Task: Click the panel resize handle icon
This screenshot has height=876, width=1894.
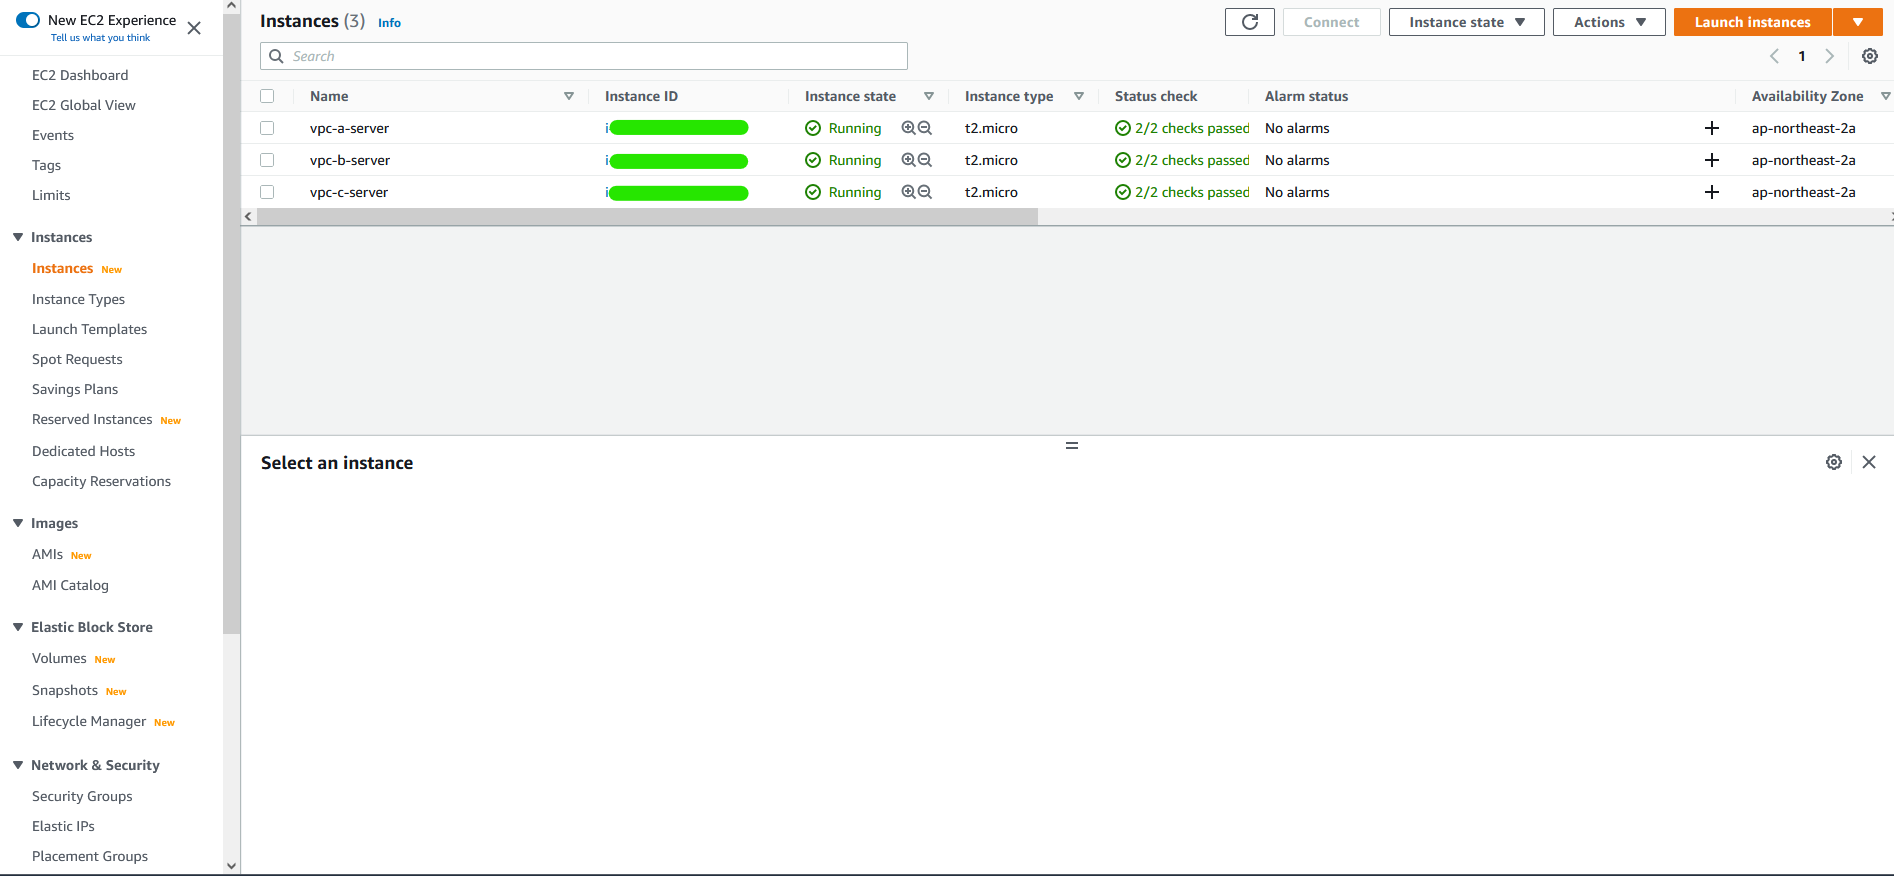Action: (1072, 446)
